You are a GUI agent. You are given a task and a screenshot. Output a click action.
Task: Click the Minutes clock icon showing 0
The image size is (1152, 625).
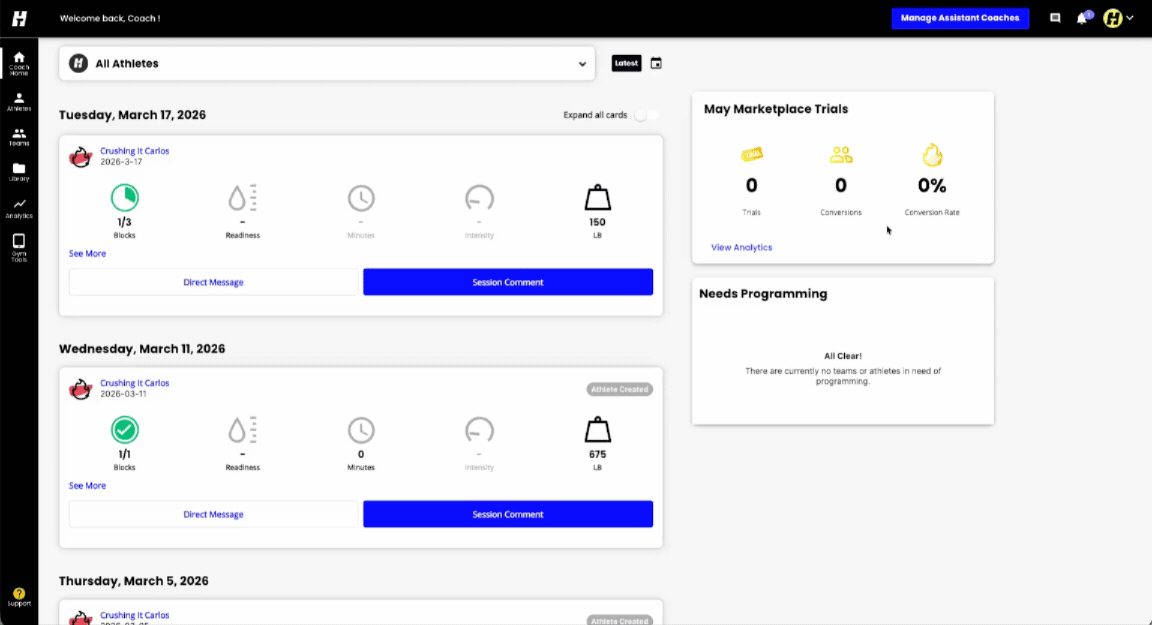point(361,430)
